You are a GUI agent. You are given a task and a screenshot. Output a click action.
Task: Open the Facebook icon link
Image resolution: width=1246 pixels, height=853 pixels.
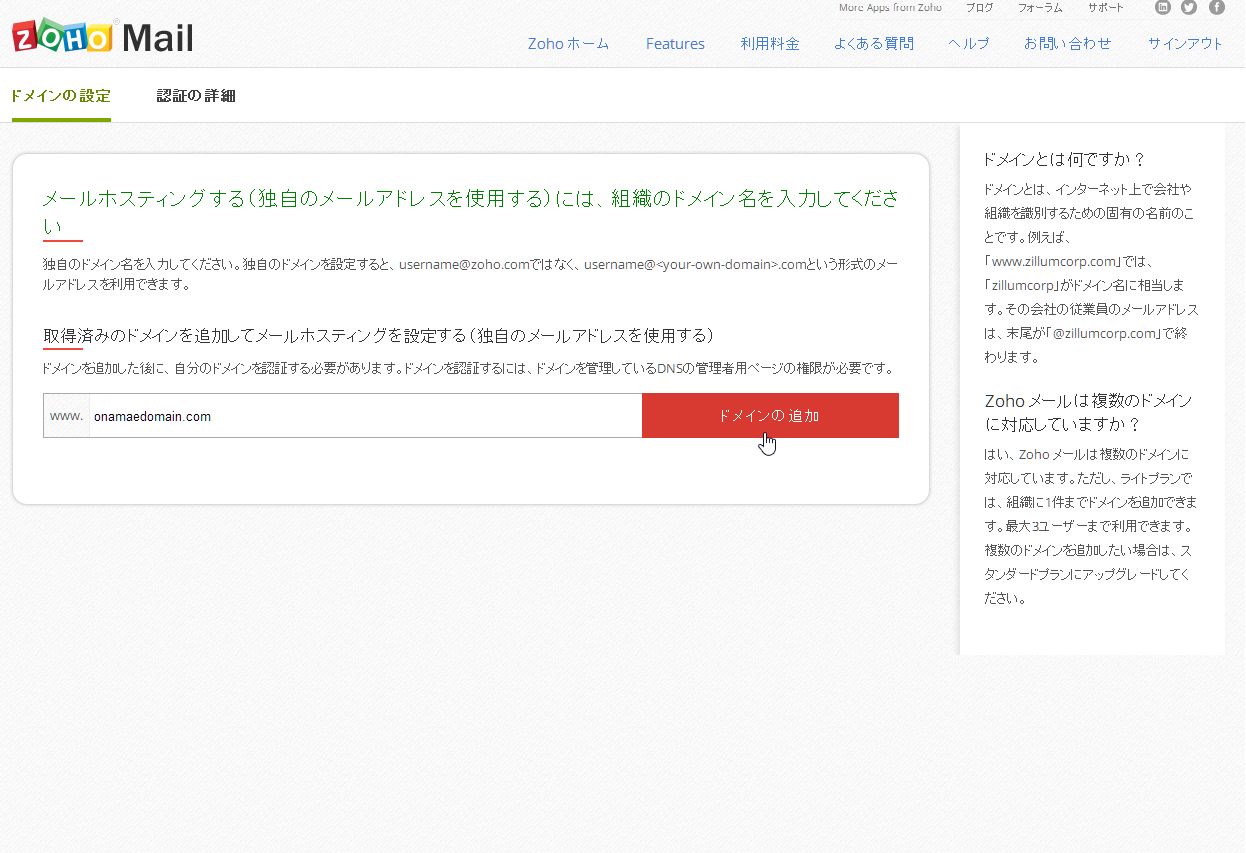1217,7
